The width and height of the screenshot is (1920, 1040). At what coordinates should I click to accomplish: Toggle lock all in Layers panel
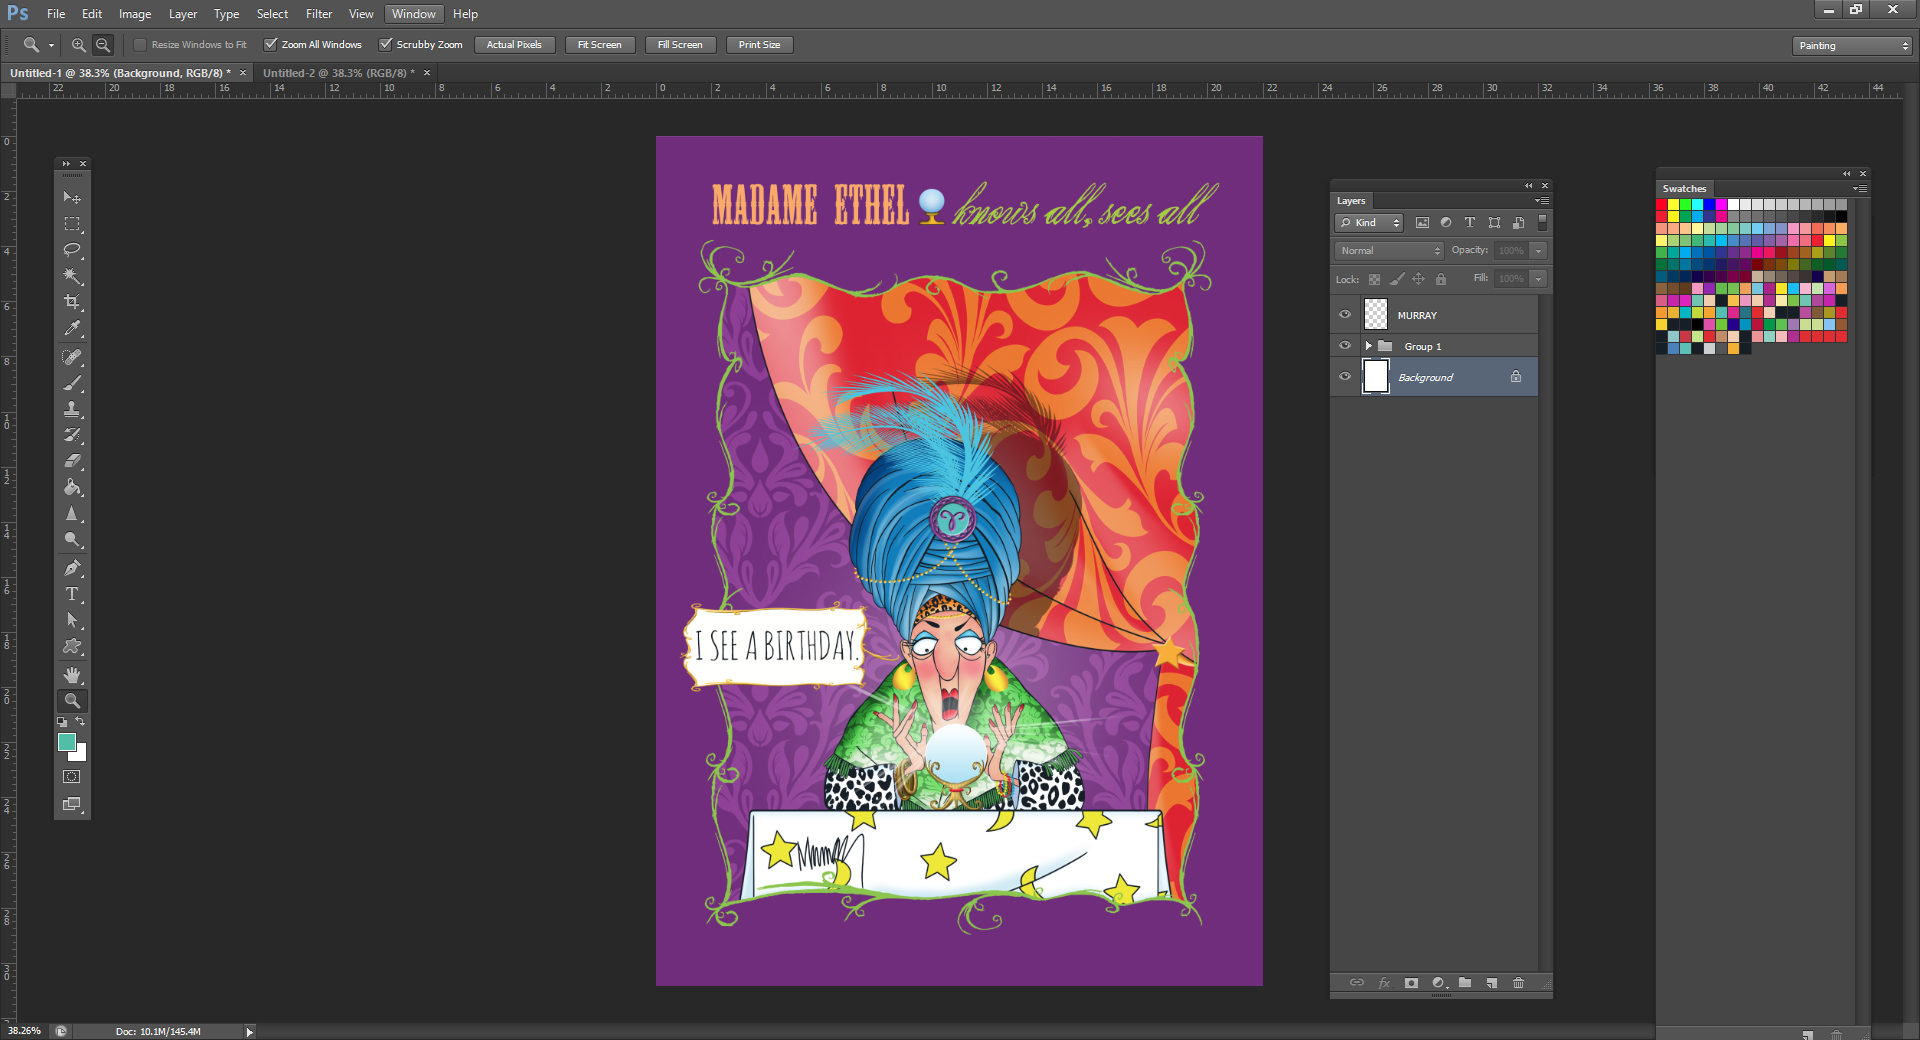[1441, 279]
